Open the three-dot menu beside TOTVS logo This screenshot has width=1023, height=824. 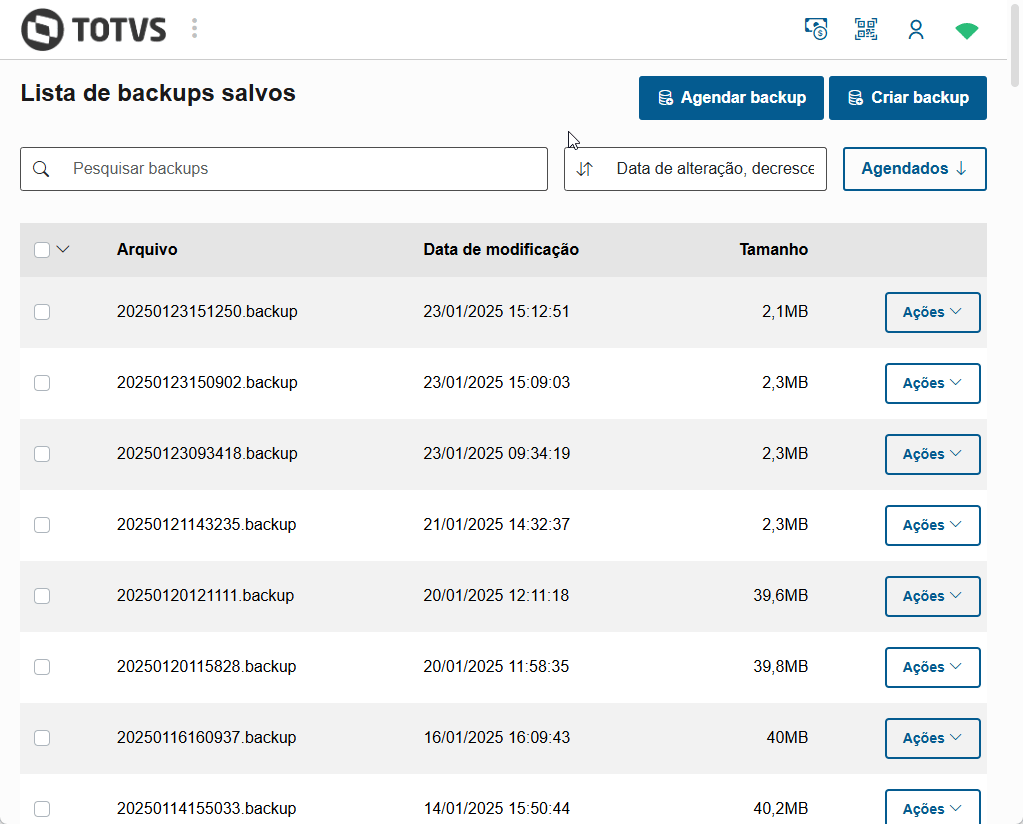coord(194,29)
